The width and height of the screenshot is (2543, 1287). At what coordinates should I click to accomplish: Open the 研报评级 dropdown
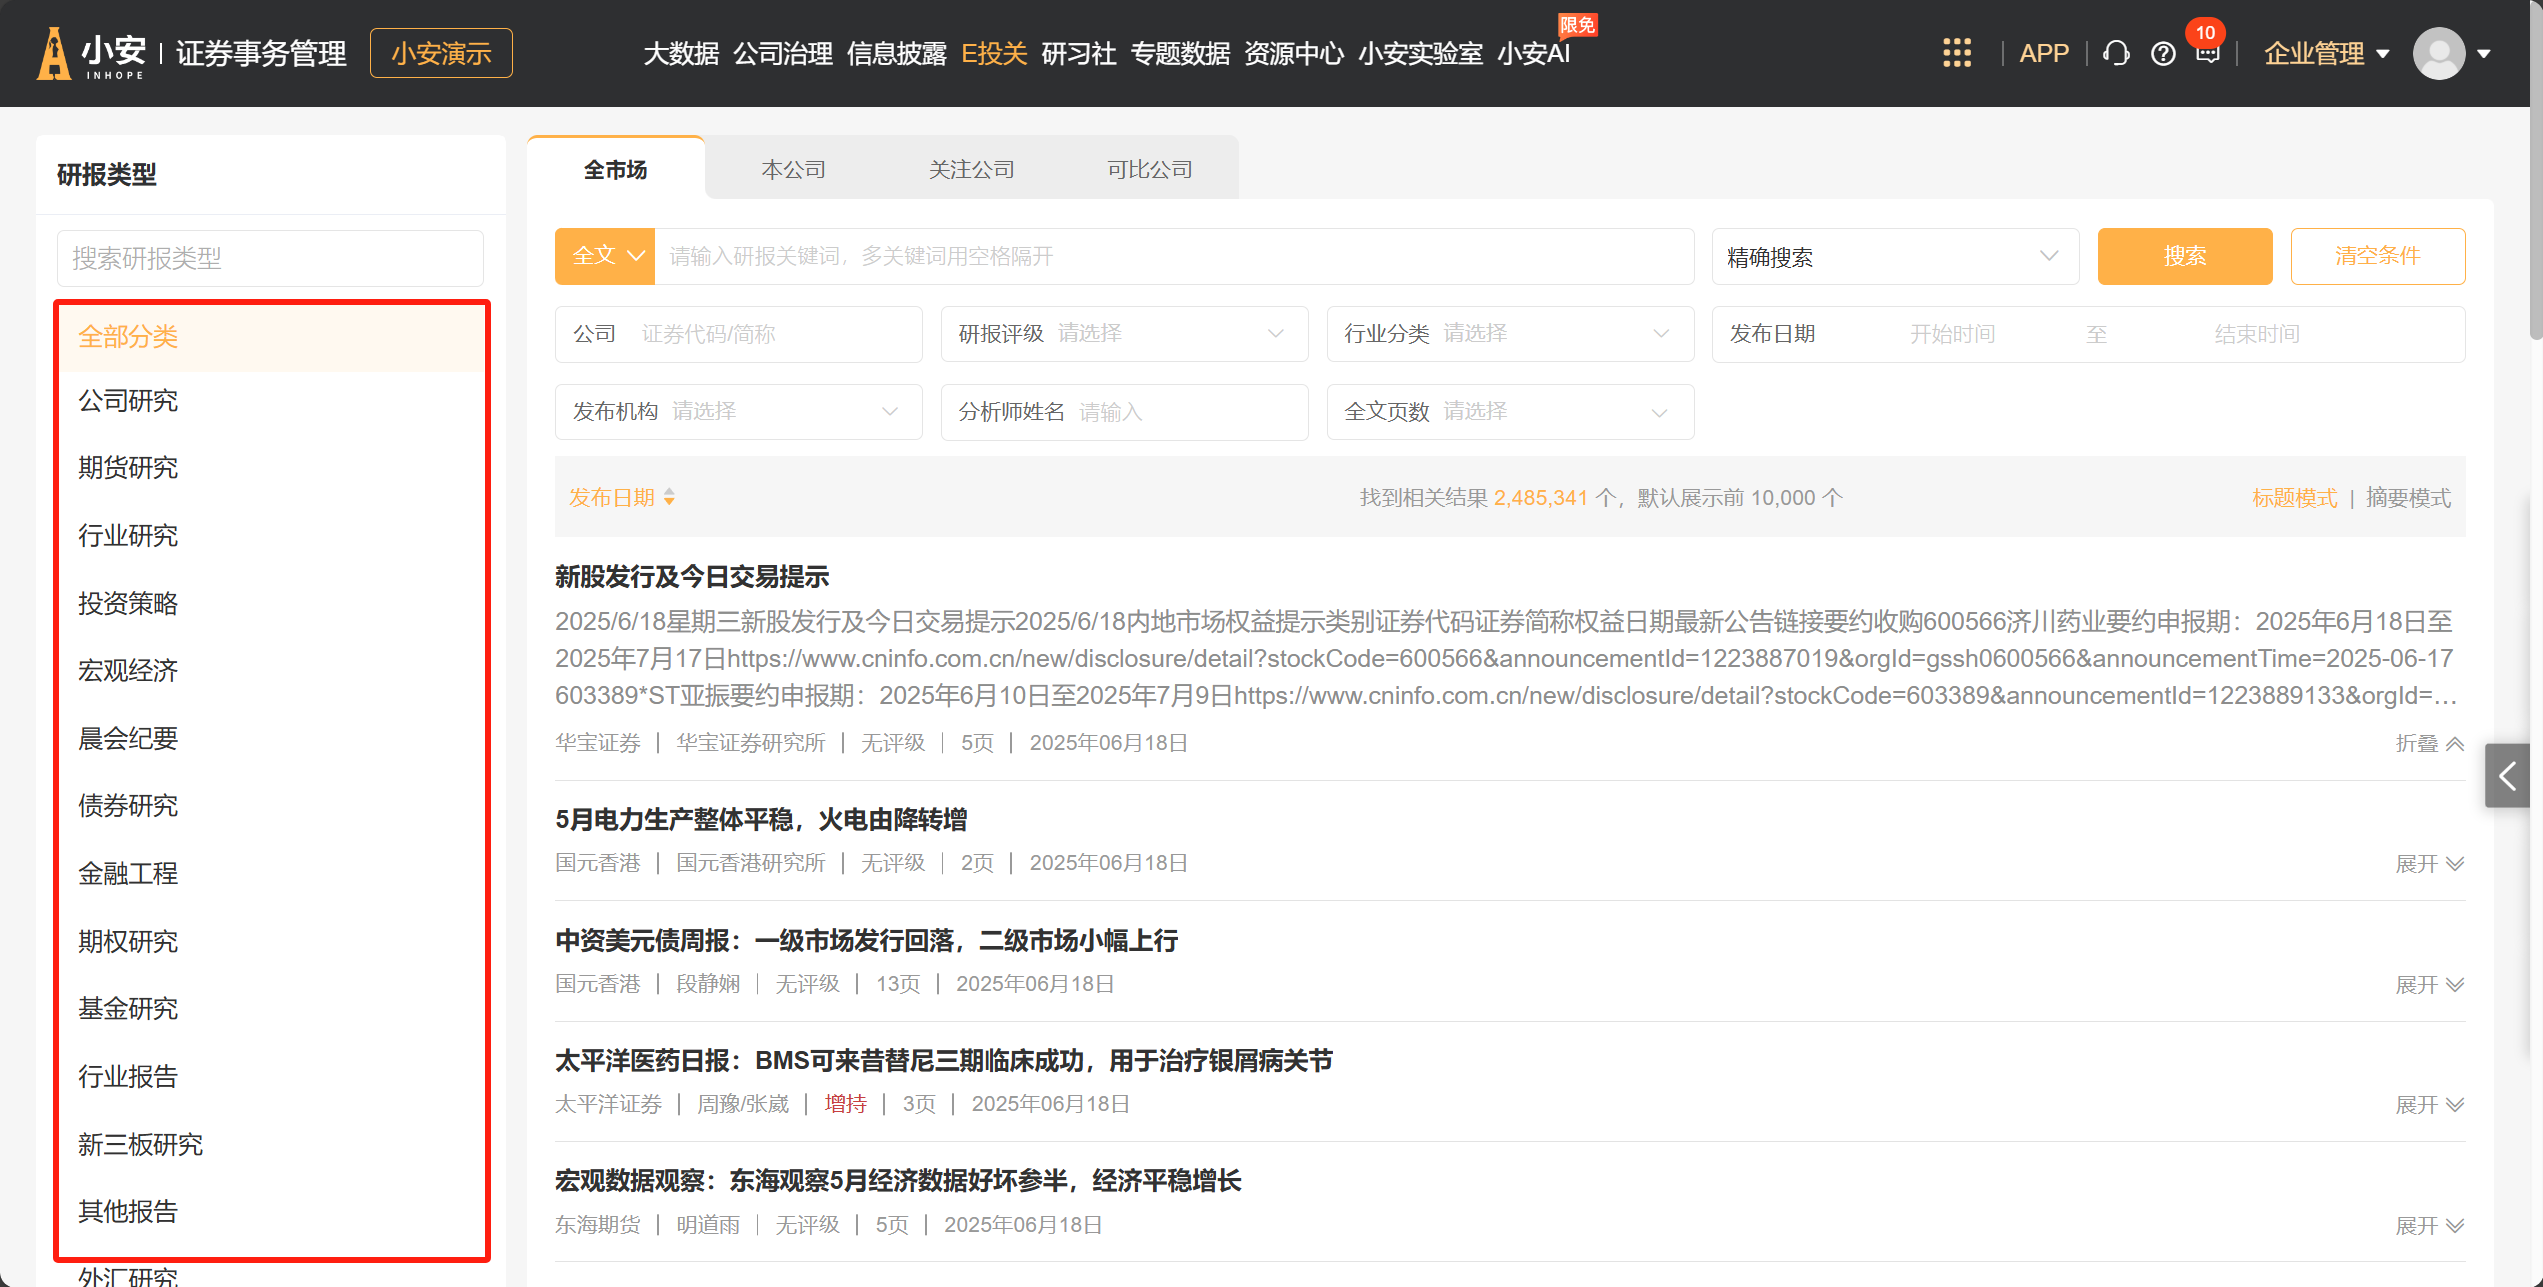(1123, 334)
